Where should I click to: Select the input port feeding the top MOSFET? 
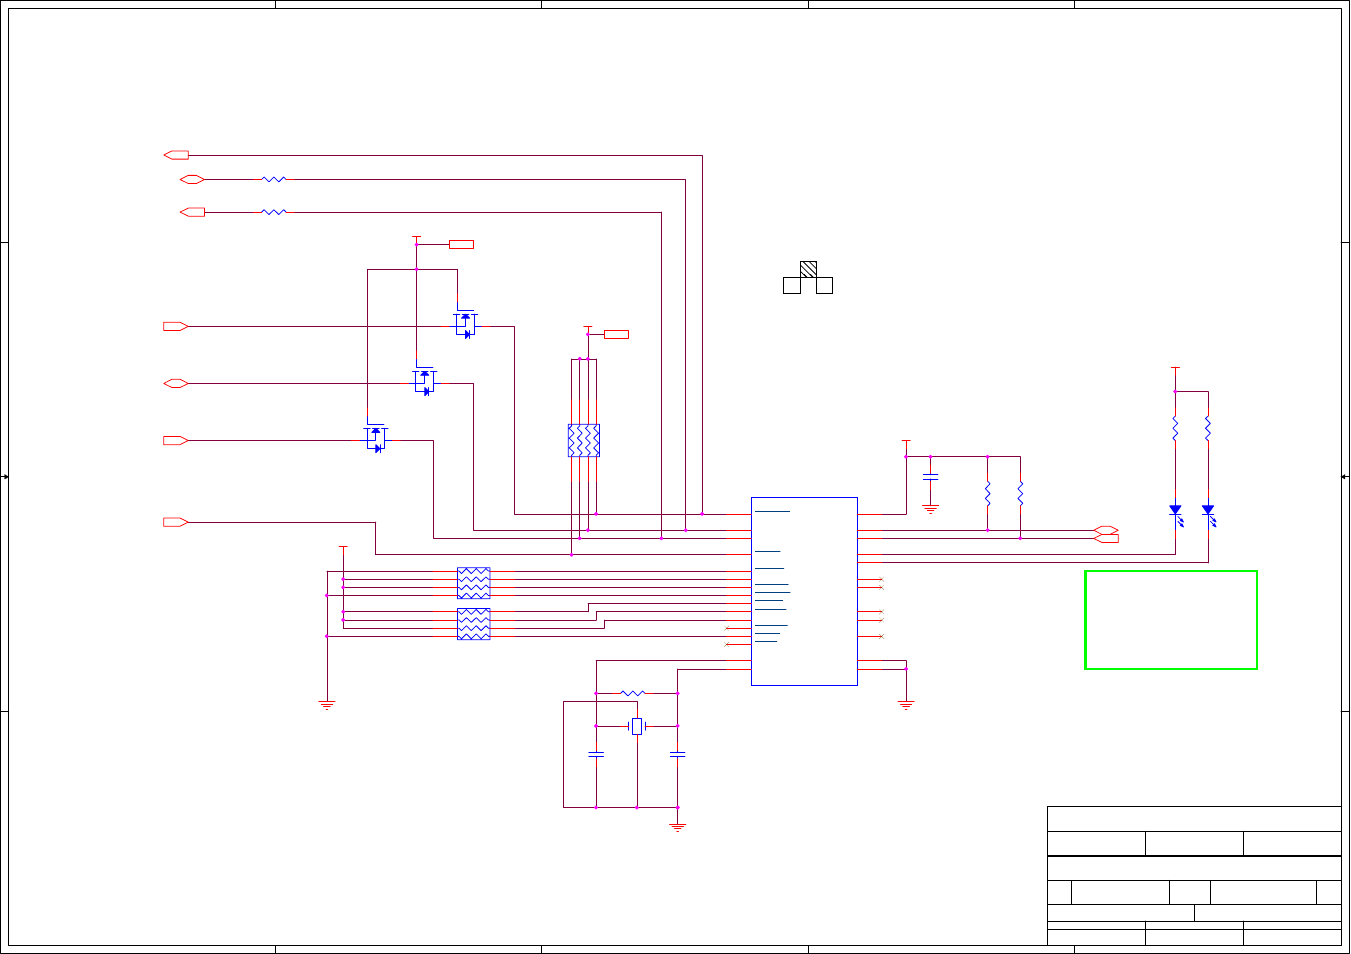coord(176,326)
